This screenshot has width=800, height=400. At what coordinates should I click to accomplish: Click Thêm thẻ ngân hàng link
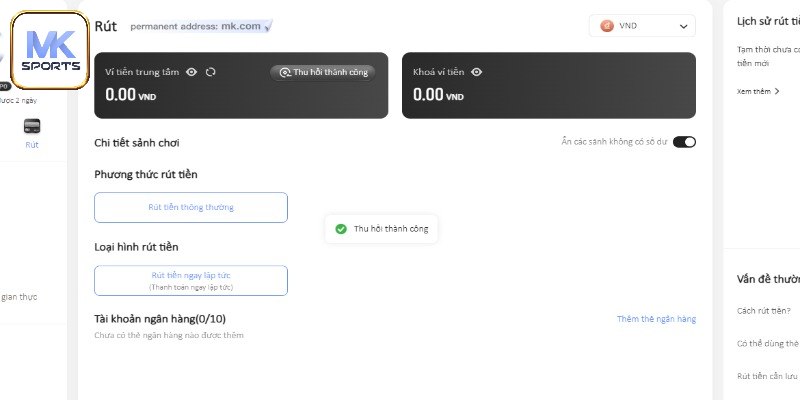point(656,319)
